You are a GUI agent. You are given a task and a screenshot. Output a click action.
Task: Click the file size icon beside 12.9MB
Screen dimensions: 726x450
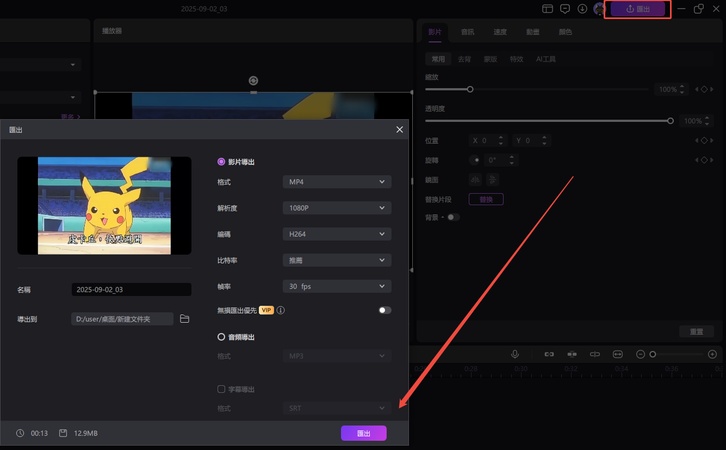tap(63, 433)
